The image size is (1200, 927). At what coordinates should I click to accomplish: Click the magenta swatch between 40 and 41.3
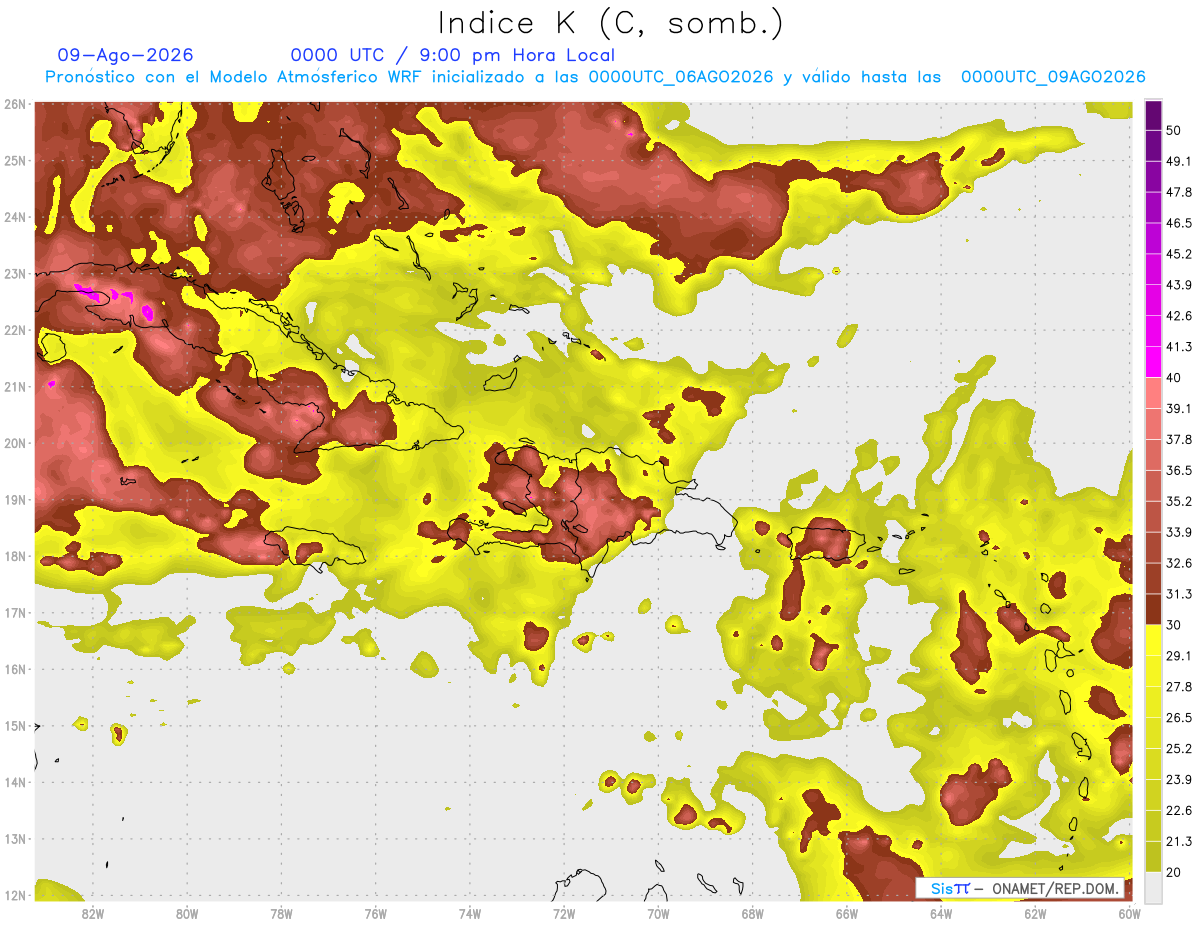pyautogui.click(x=1153, y=362)
